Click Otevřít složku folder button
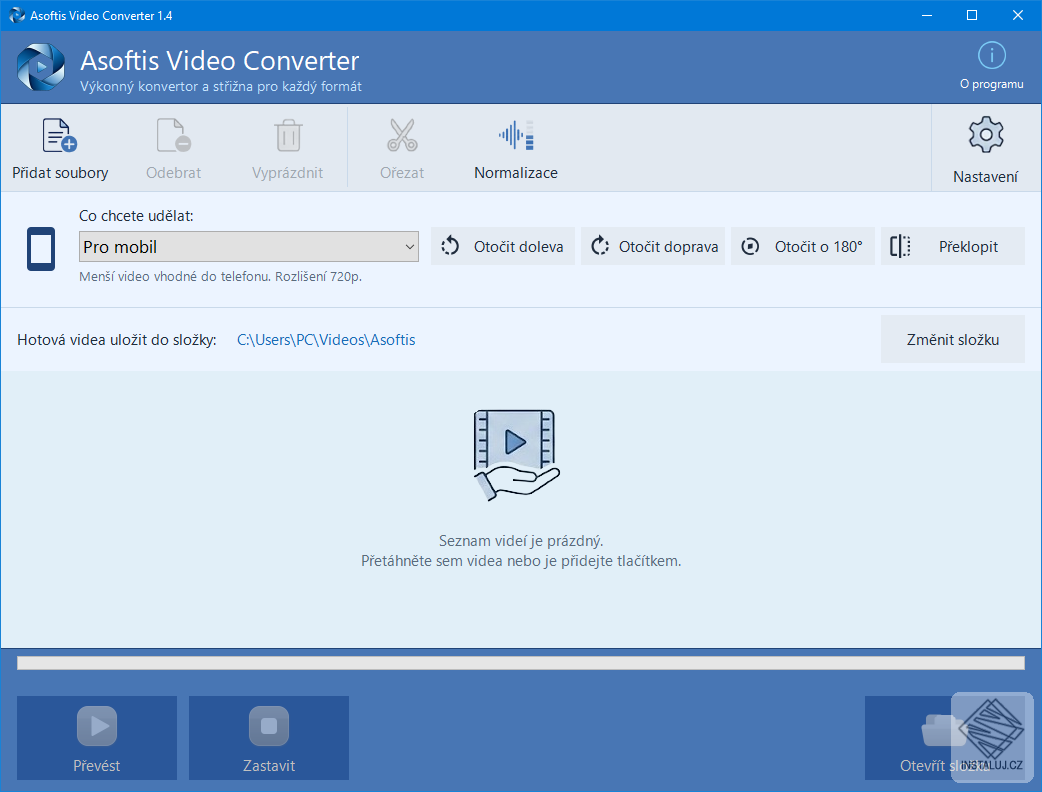Image resolution: width=1042 pixels, height=792 pixels. (945, 738)
